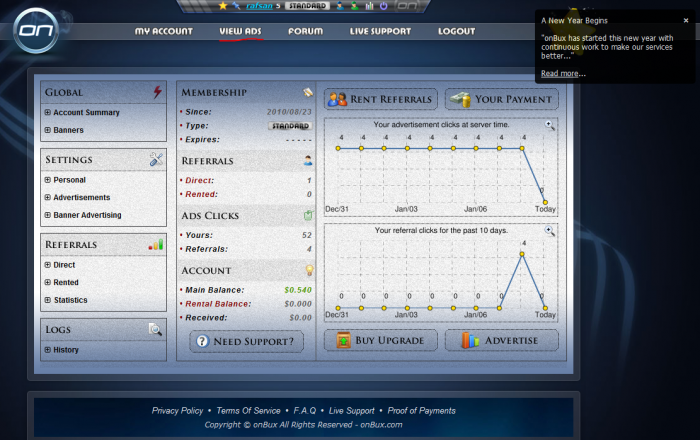
Task: Click the tools icon in Settings panel
Action: (156, 159)
